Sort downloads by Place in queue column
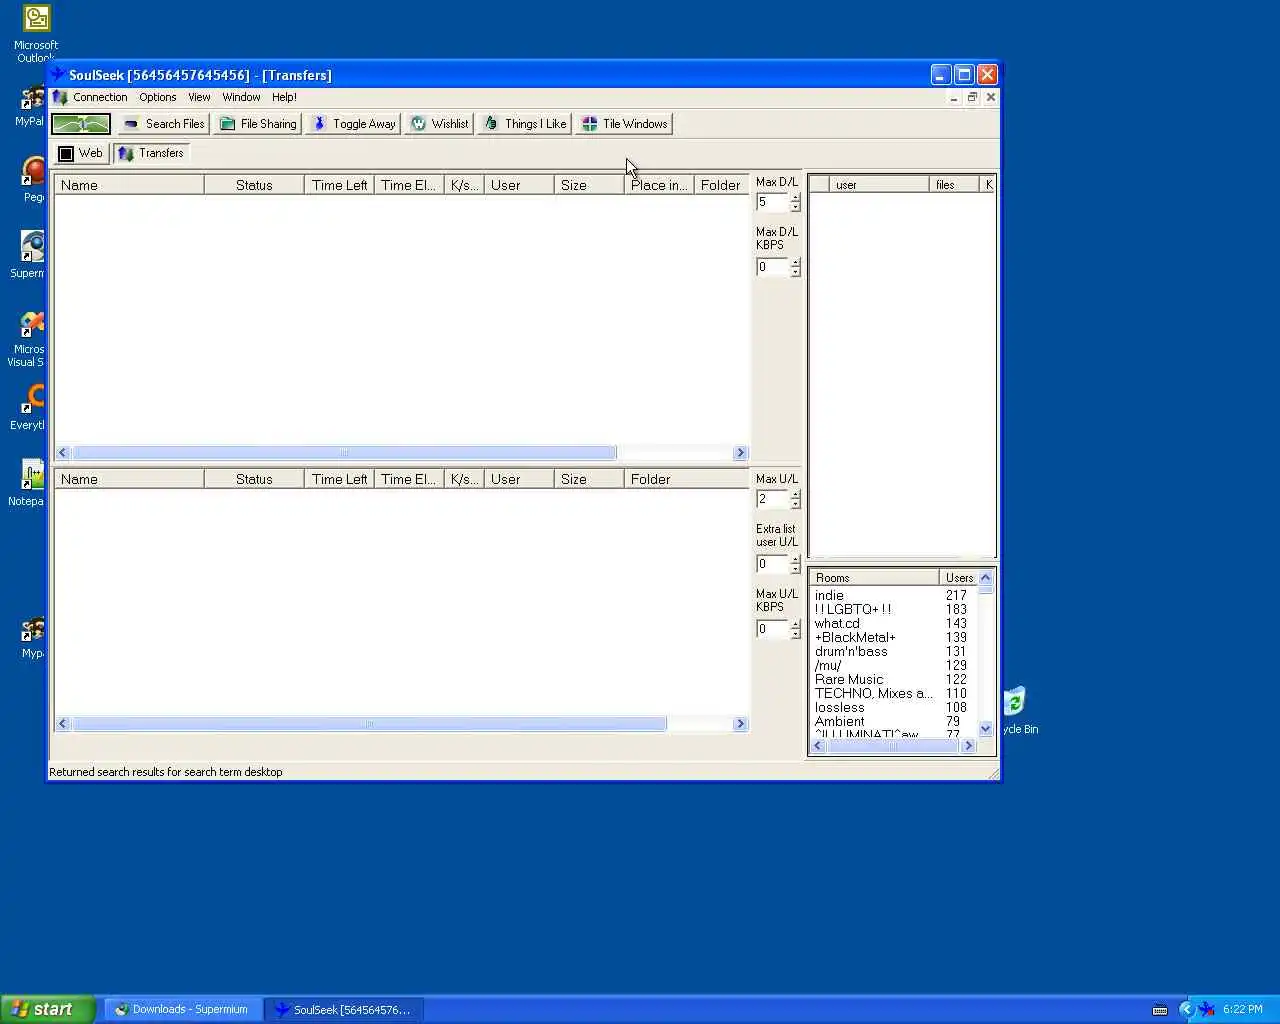This screenshot has height=1024, width=1280. (x=659, y=185)
